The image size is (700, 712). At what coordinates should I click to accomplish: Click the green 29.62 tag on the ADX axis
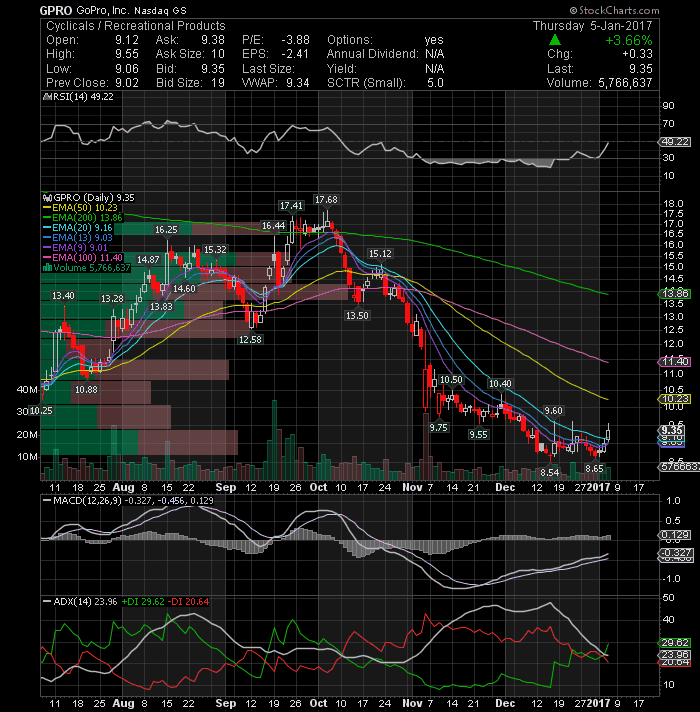(x=675, y=643)
